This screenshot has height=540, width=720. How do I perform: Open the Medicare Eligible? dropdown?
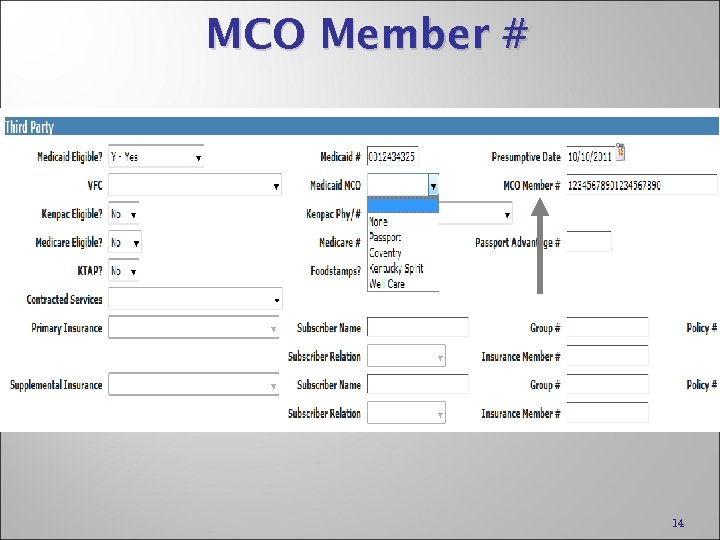(x=125, y=242)
